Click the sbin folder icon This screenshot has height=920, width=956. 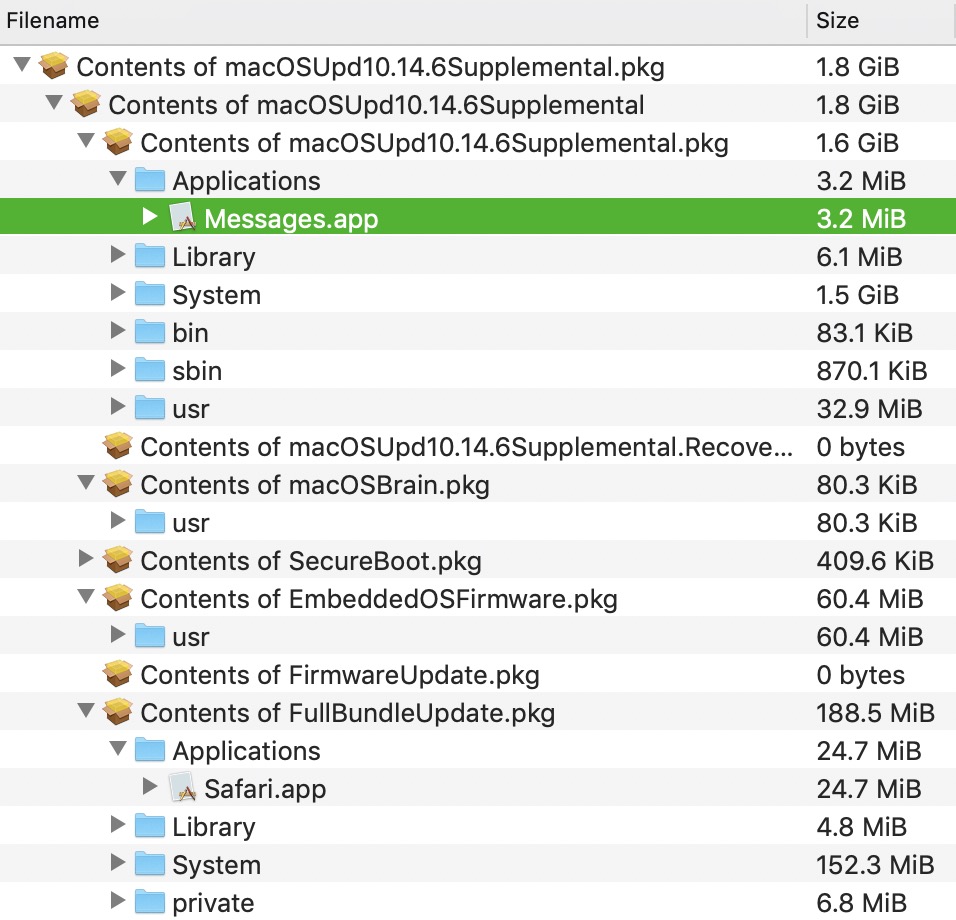click(150, 370)
